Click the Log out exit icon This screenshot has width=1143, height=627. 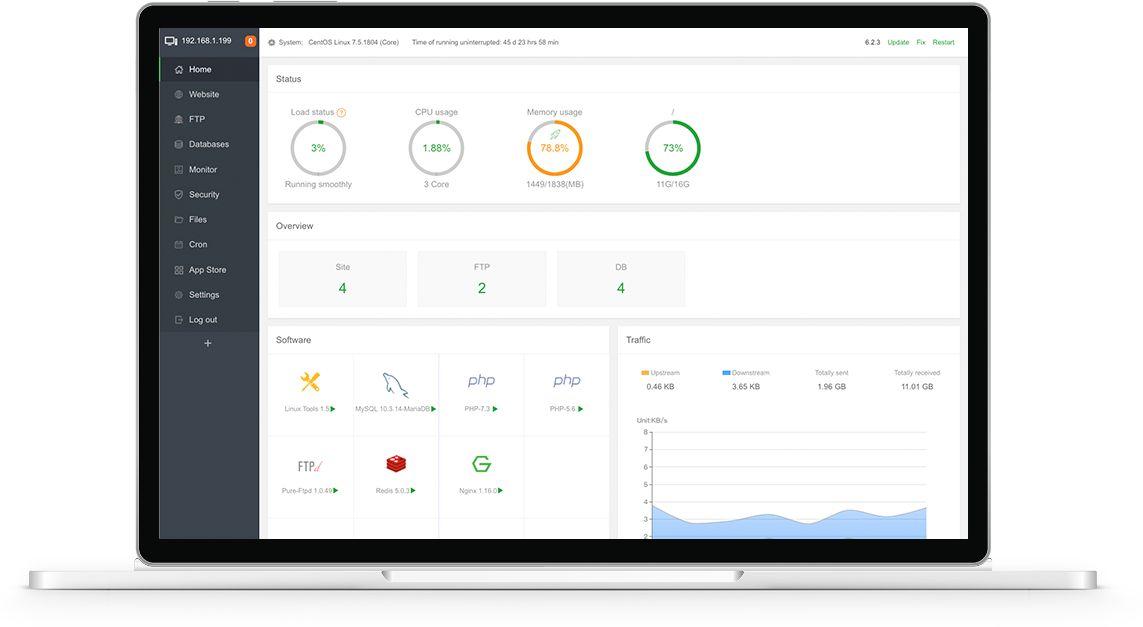(x=179, y=319)
